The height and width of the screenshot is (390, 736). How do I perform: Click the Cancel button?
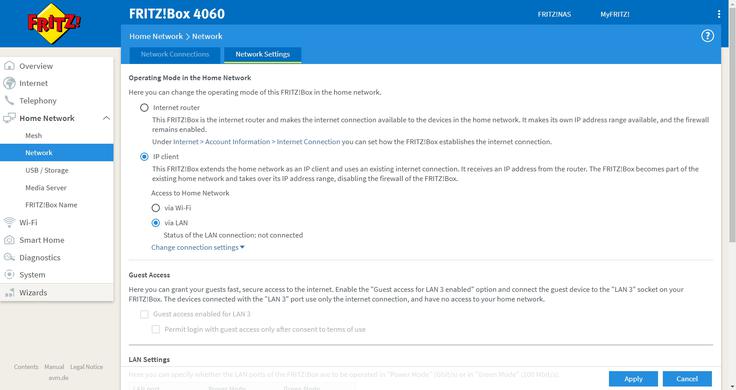tap(687, 379)
